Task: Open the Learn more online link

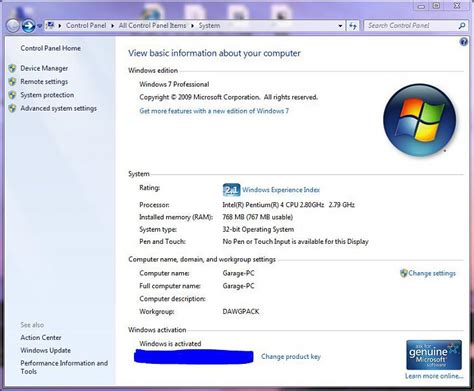Action: tap(434, 376)
